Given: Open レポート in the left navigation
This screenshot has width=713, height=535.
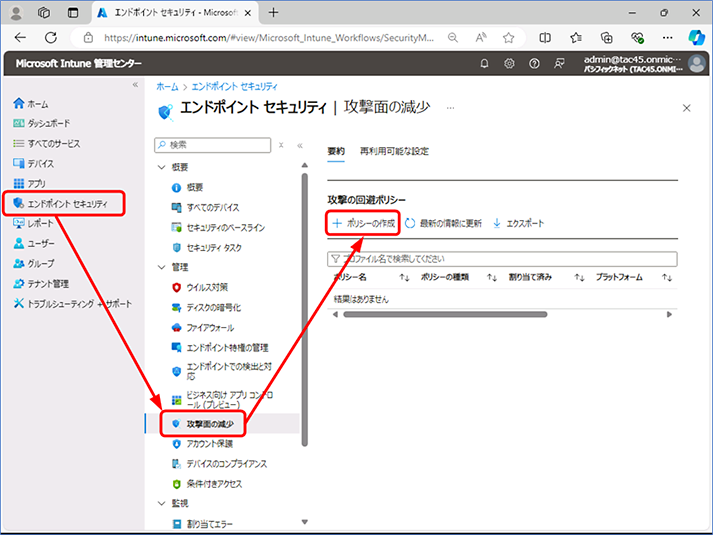Looking at the screenshot, I should (34, 223).
